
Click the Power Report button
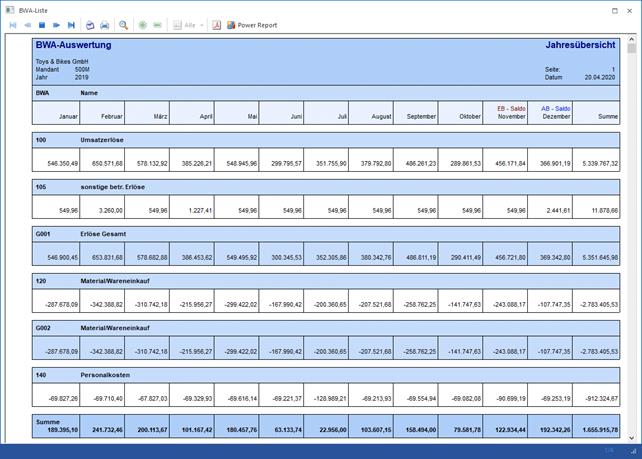coord(252,25)
